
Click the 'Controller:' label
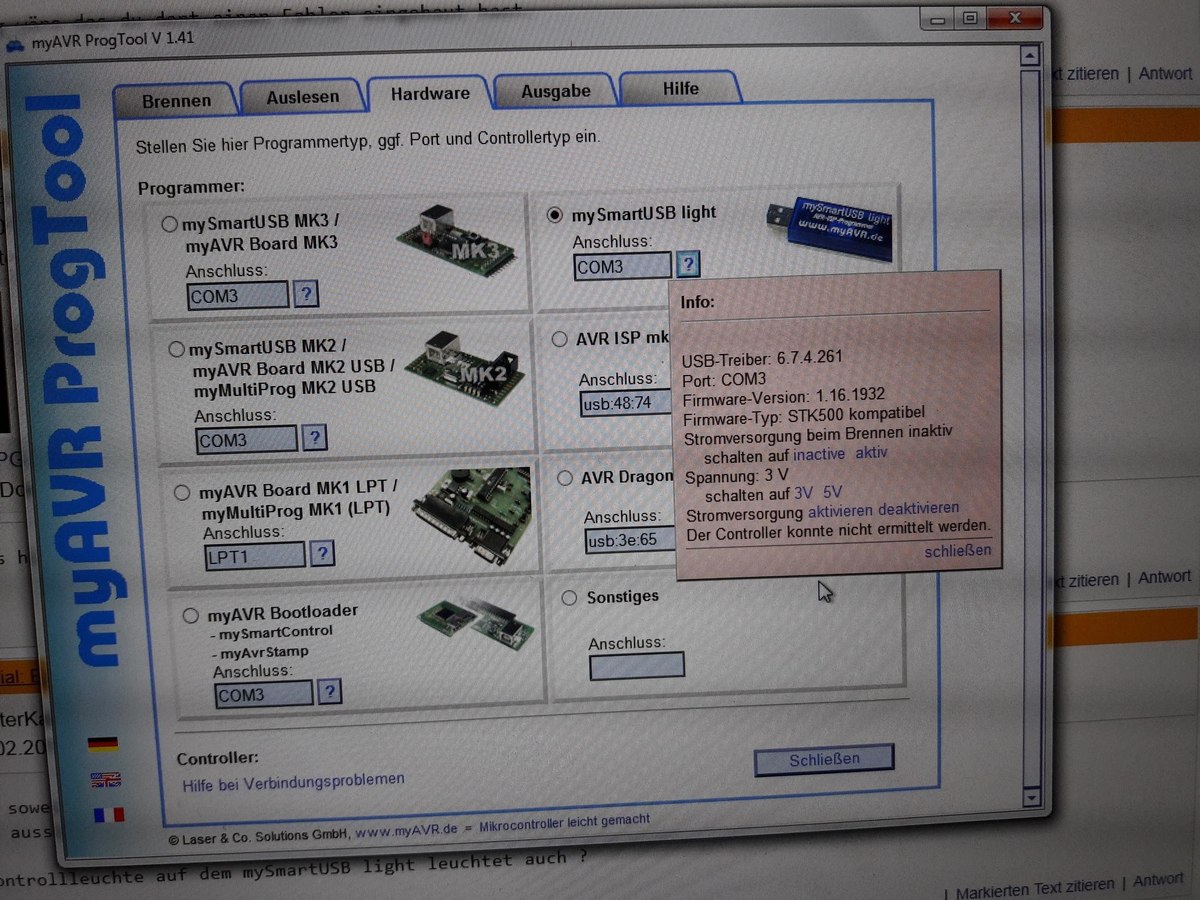[x=217, y=758]
